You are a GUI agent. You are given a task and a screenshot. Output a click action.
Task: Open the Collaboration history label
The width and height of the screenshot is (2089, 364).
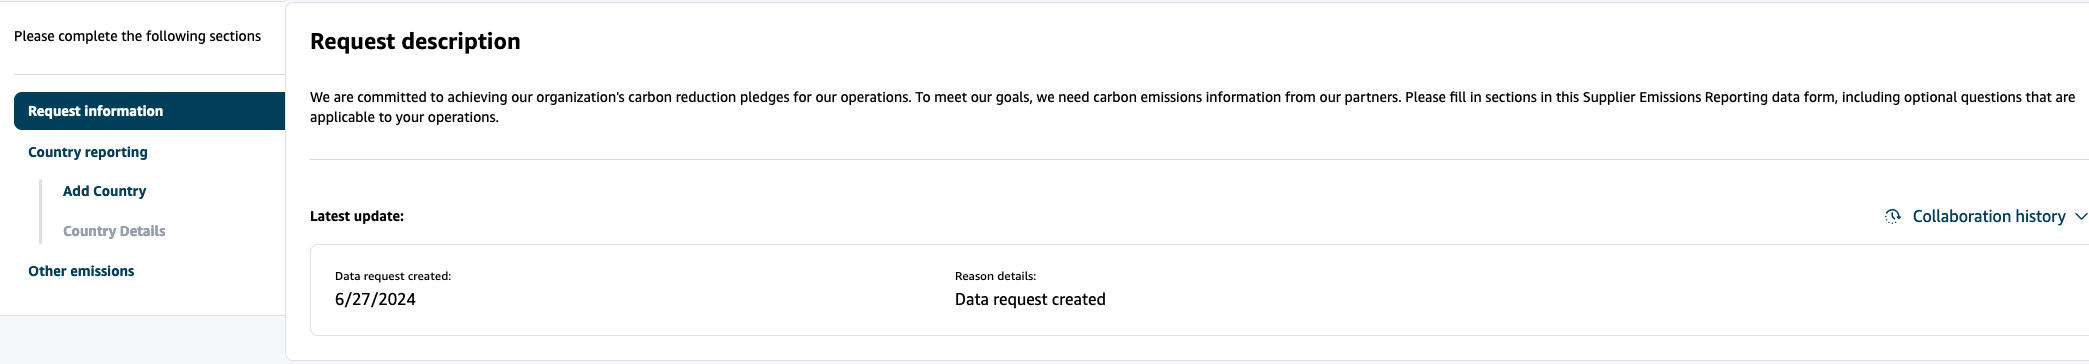1988,216
